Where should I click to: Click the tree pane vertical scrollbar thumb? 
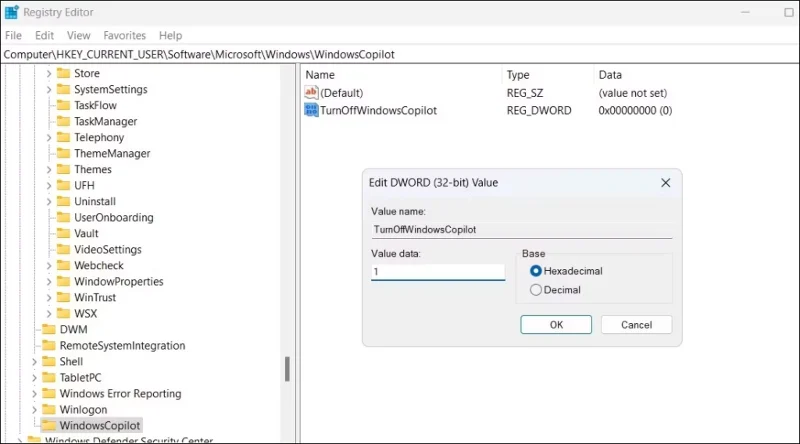(287, 369)
